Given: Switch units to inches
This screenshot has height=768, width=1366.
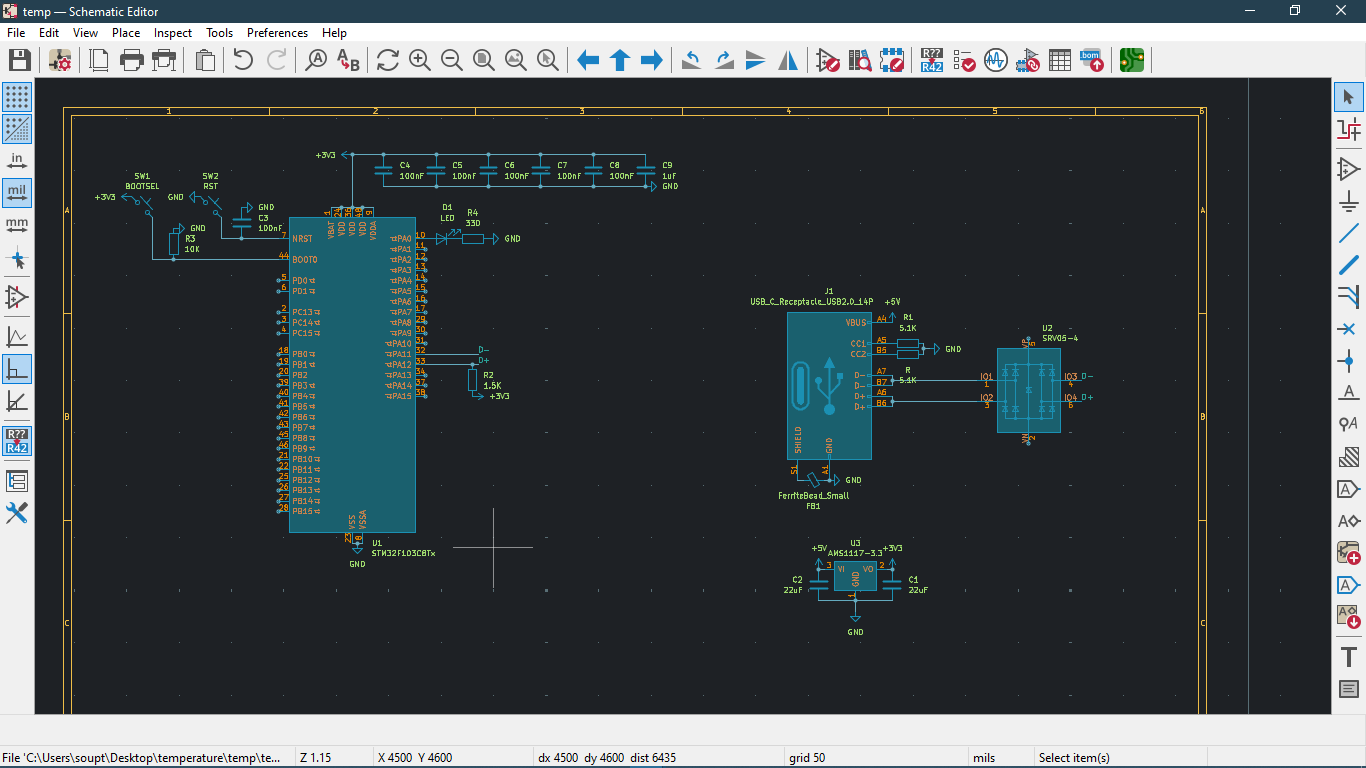Looking at the screenshot, I should (17, 160).
